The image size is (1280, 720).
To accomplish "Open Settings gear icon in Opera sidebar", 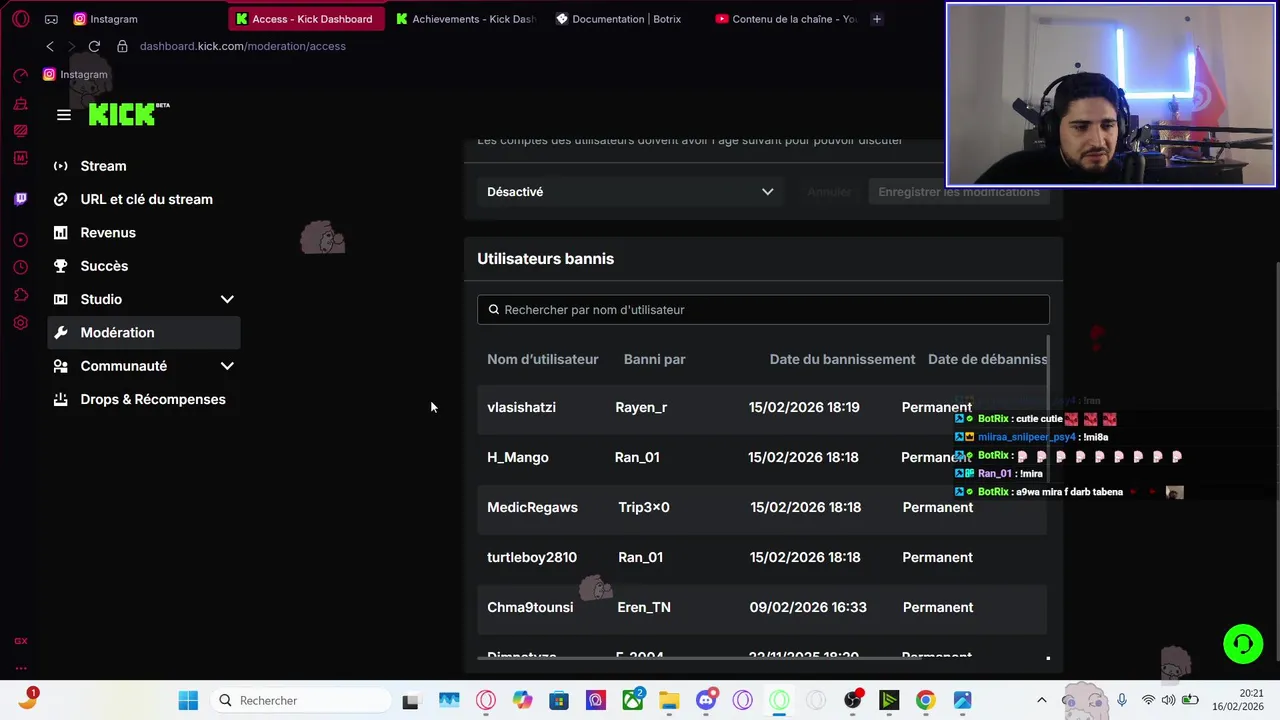I will [20, 322].
